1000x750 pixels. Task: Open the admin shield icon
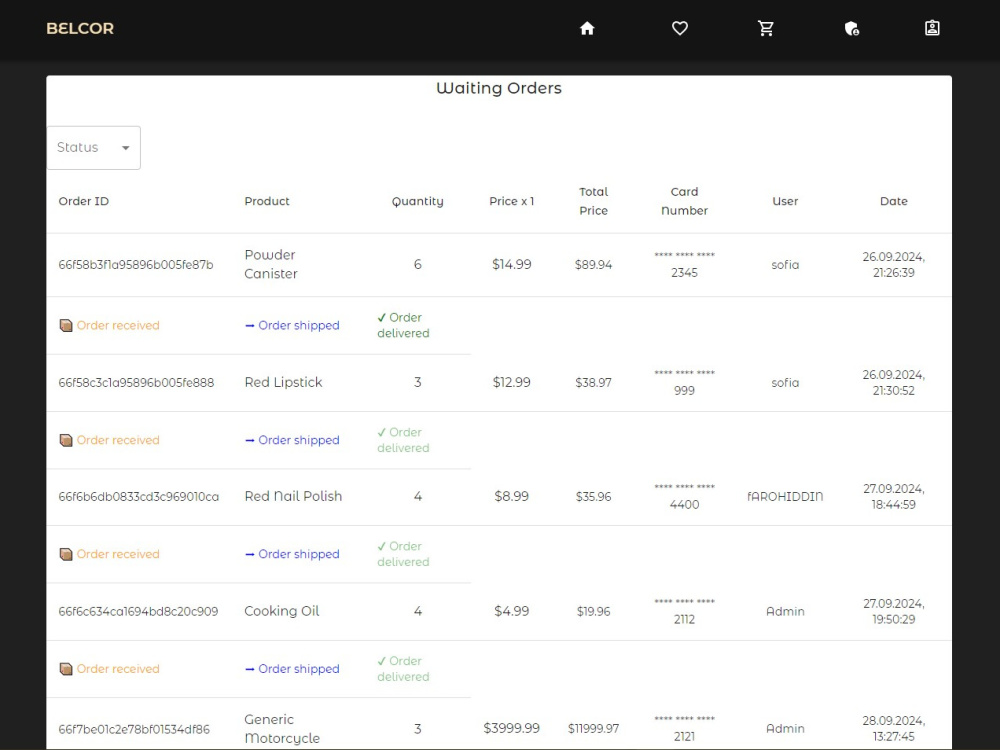851,28
